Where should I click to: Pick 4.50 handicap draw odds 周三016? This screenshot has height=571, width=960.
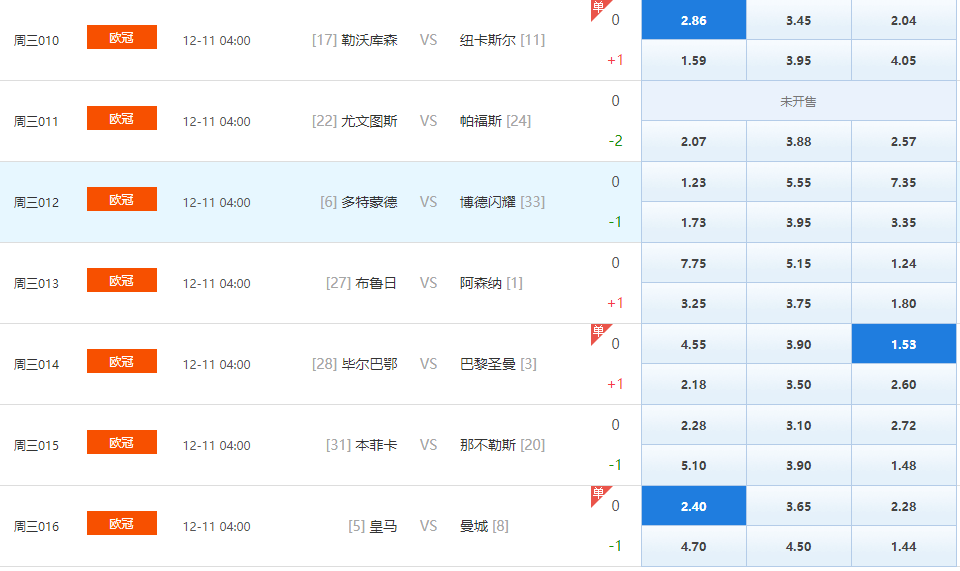click(798, 547)
